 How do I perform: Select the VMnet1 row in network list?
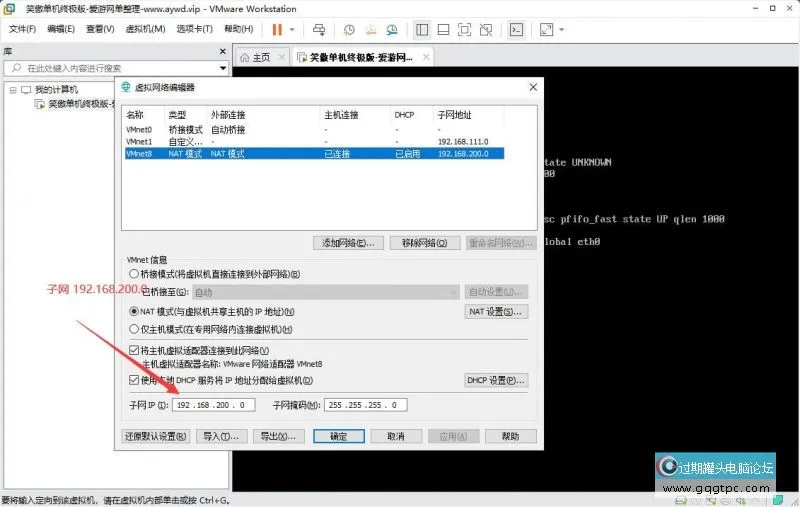(x=314, y=142)
